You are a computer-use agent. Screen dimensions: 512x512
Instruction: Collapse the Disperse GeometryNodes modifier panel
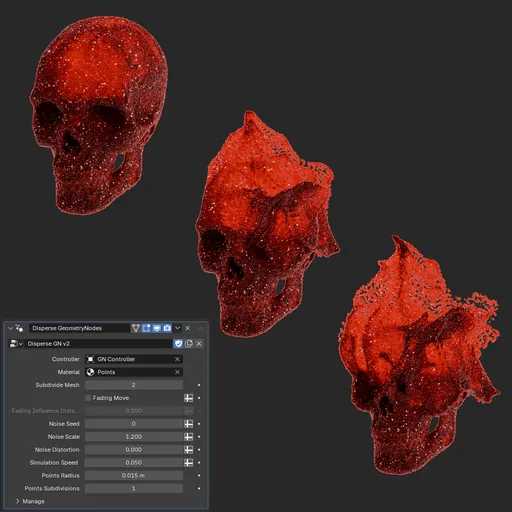click(10, 328)
